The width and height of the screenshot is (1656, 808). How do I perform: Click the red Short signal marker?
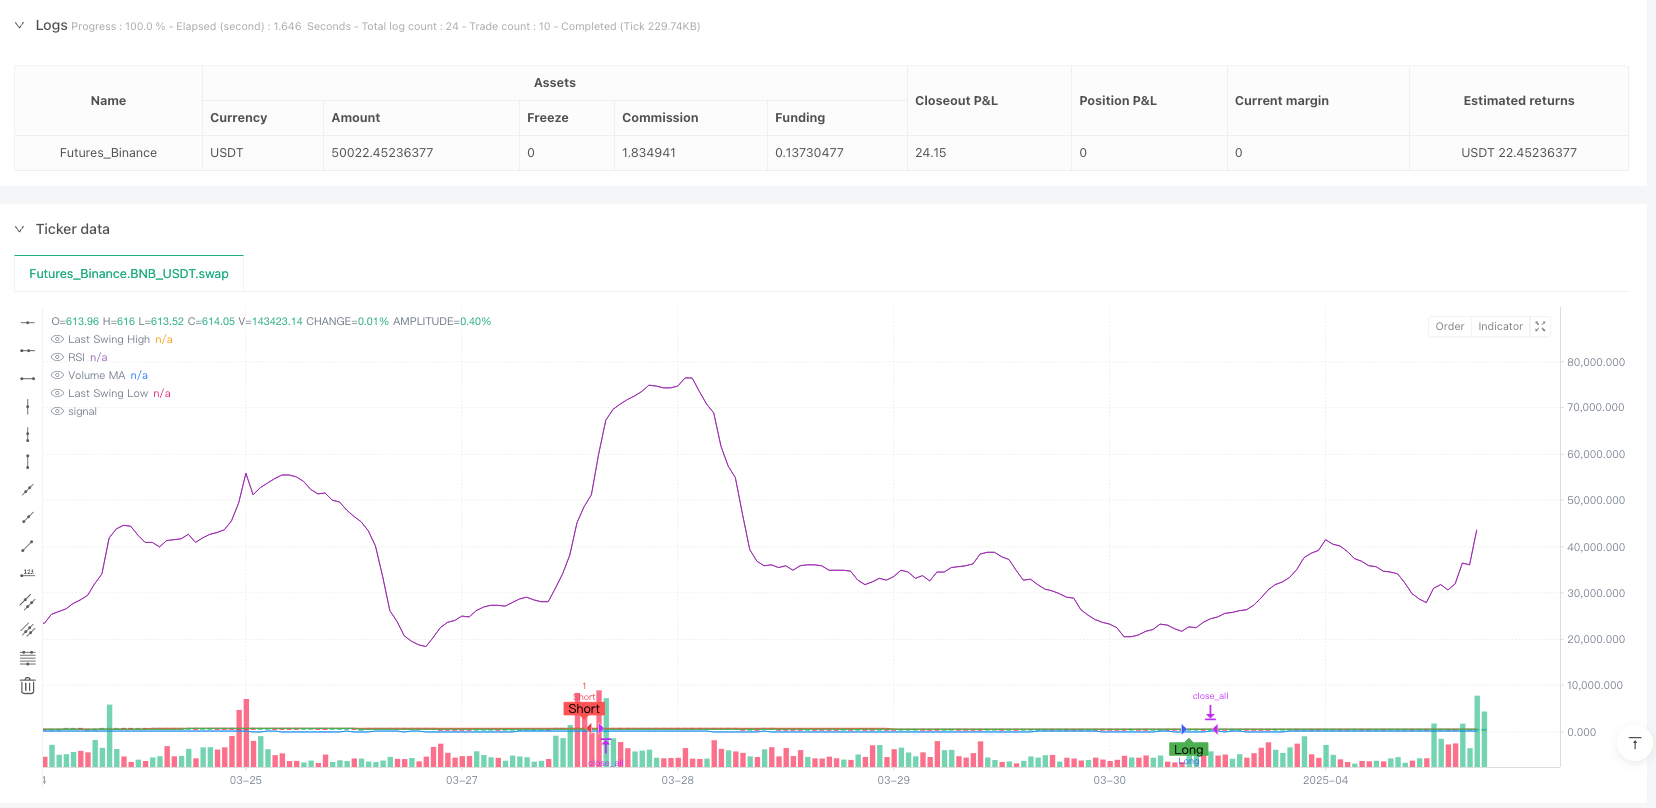tap(584, 709)
